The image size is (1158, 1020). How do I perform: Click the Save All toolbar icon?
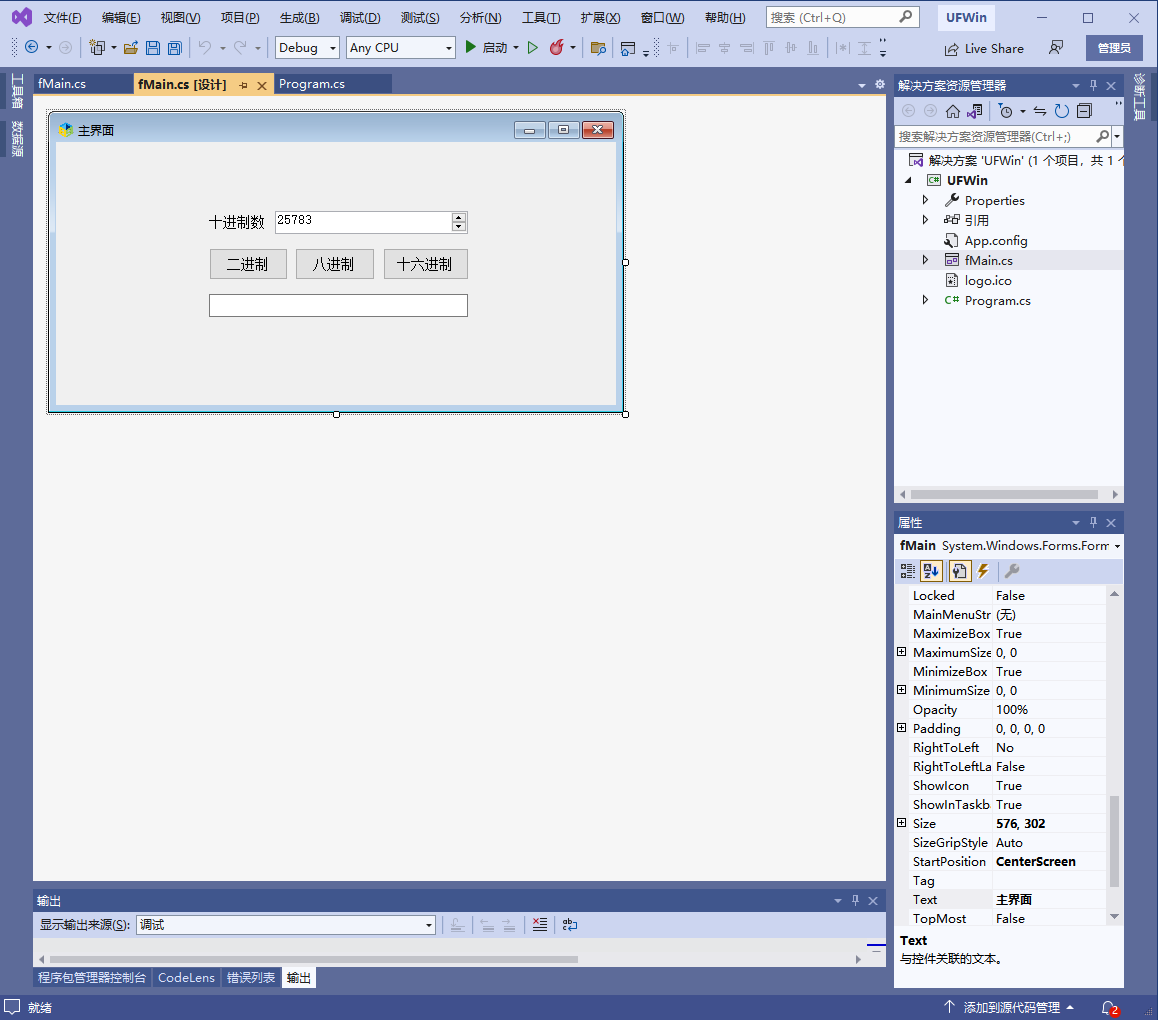[175, 48]
